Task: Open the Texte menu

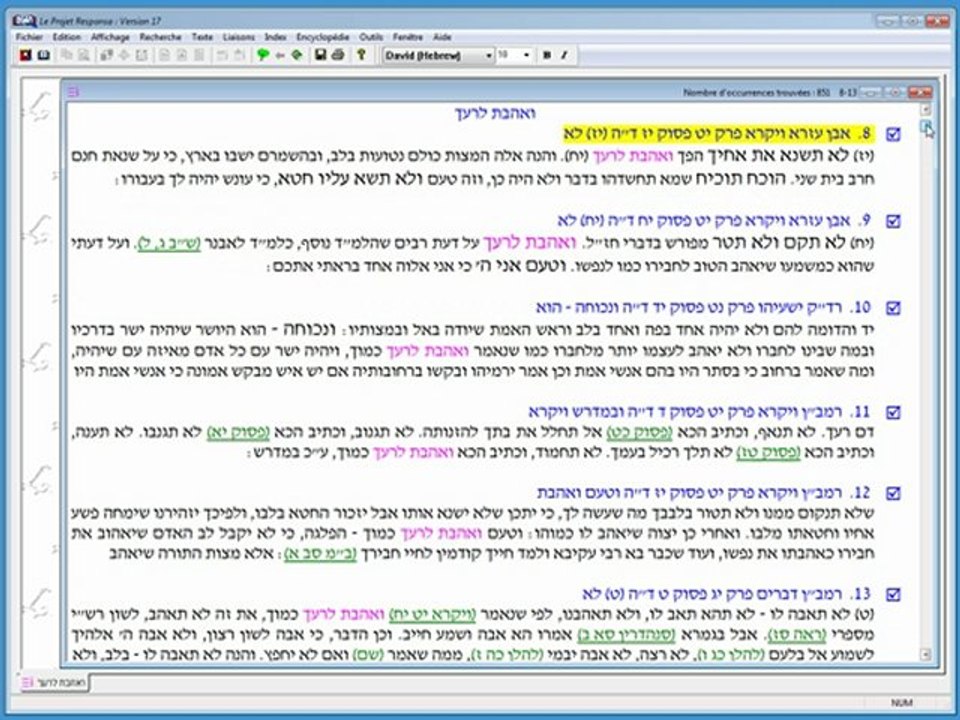Action: pyautogui.click(x=202, y=37)
